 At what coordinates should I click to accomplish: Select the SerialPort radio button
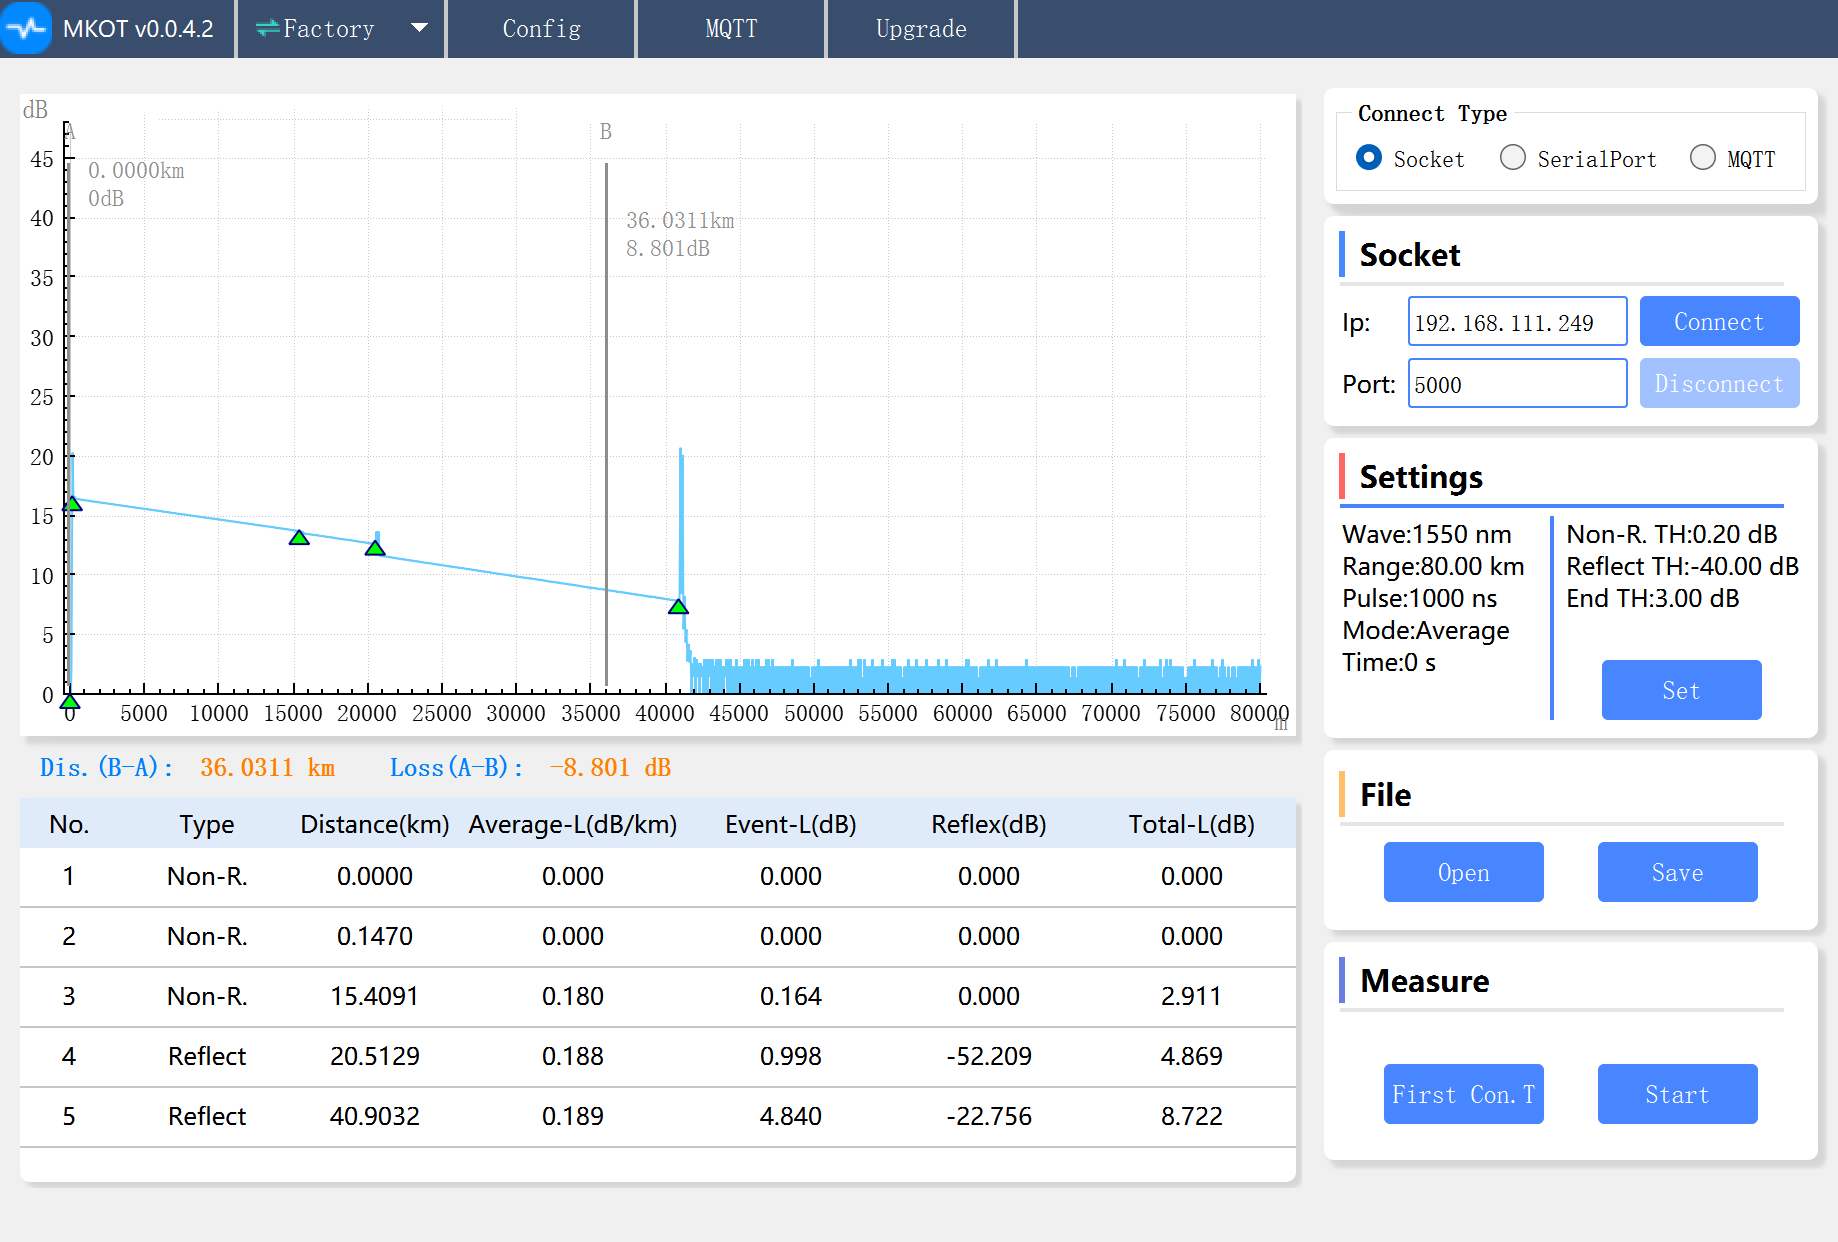point(1513,158)
